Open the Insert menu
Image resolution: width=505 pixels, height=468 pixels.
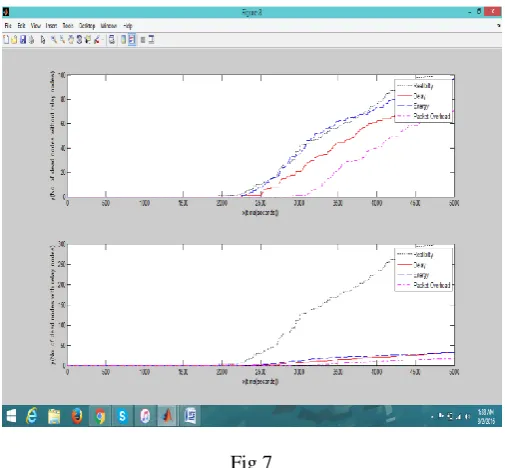click(51, 26)
